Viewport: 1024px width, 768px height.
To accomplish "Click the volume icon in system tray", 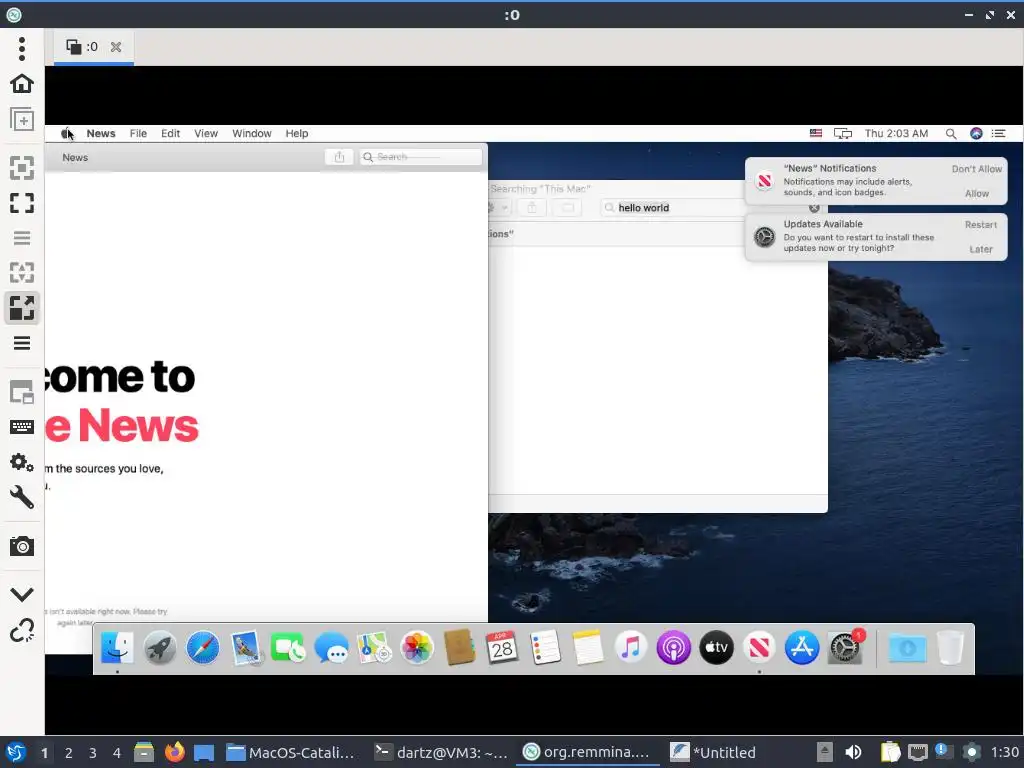I will pos(853,752).
